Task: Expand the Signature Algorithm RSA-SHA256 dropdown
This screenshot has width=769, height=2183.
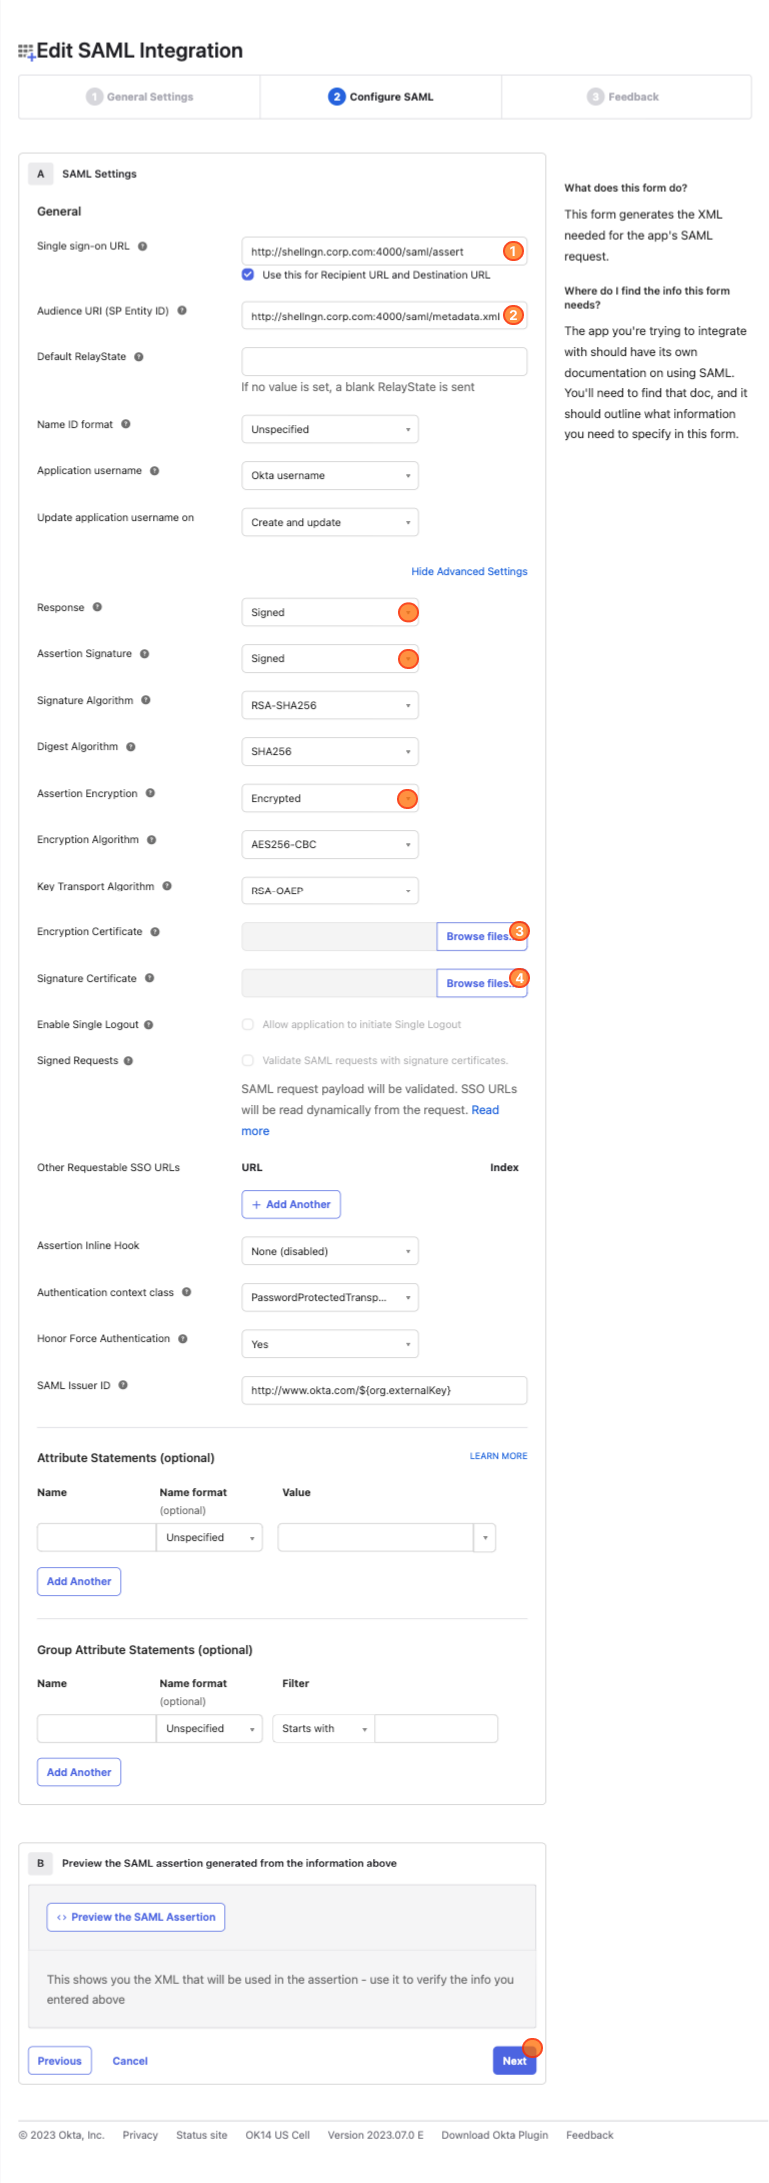Action: click(x=330, y=705)
